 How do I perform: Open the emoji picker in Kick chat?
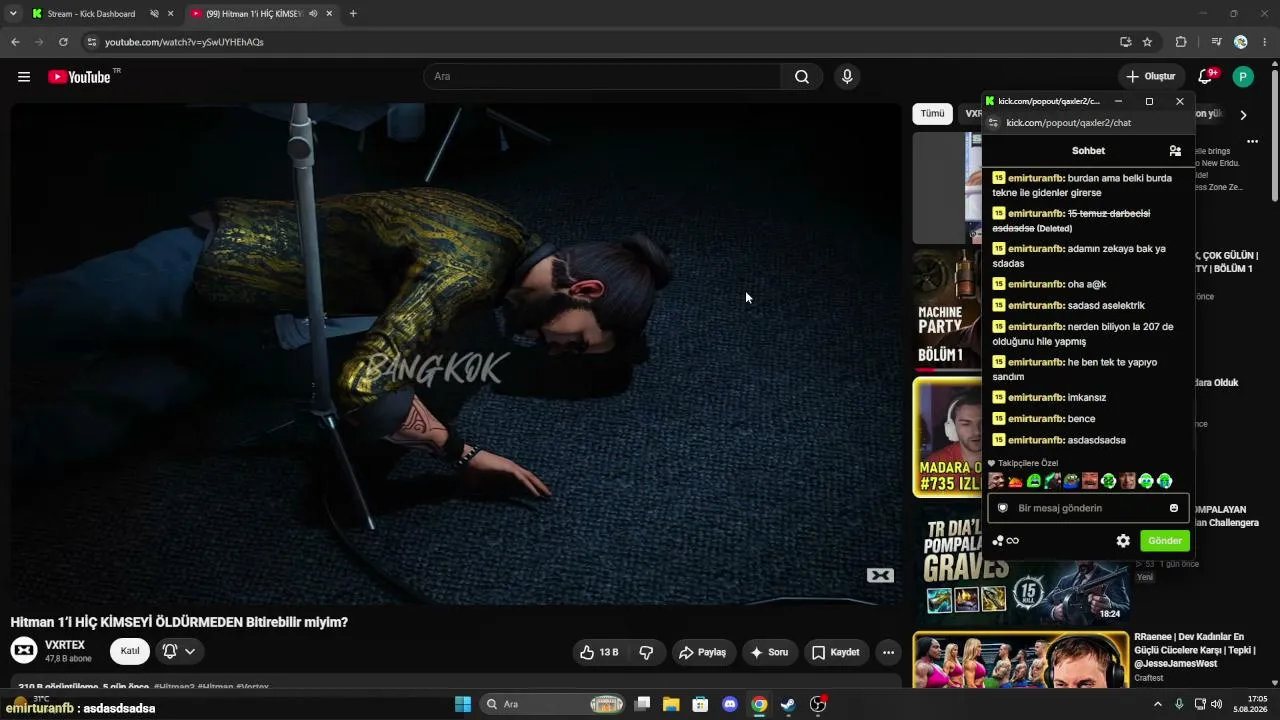[x=1174, y=508]
